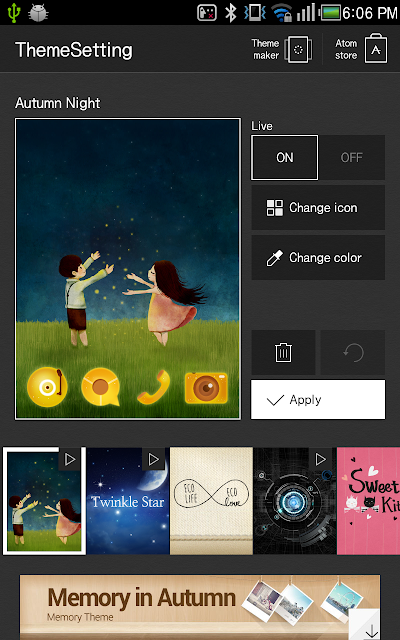Open the Bluetooth status bar icon
Viewport: 400px width, 640px height.
coord(231,12)
